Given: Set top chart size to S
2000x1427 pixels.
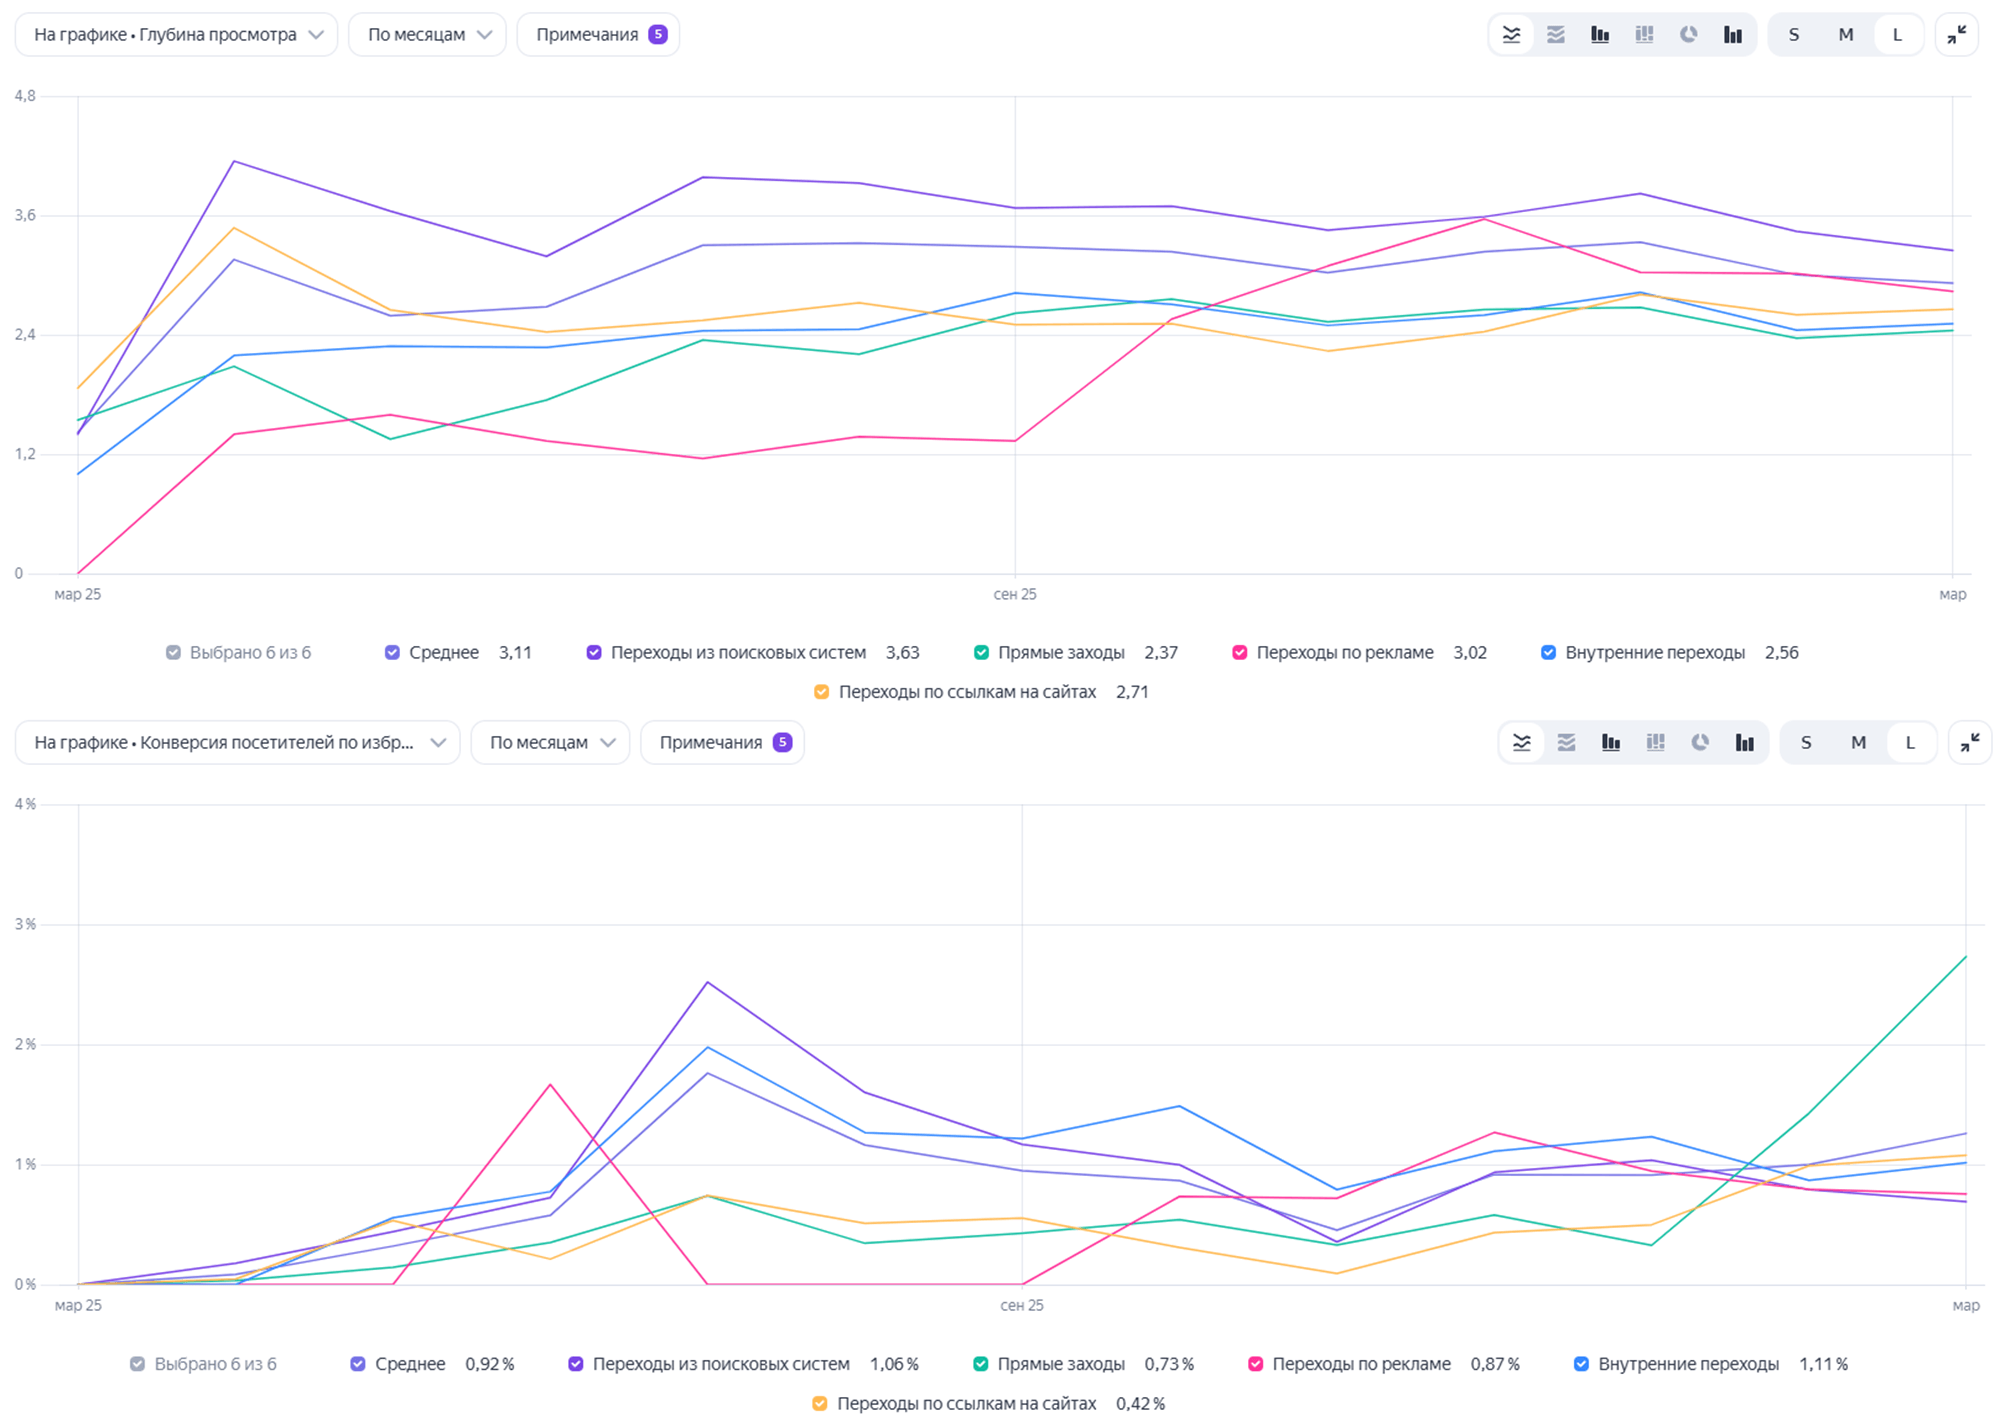Looking at the screenshot, I should (x=1794, y=35).
